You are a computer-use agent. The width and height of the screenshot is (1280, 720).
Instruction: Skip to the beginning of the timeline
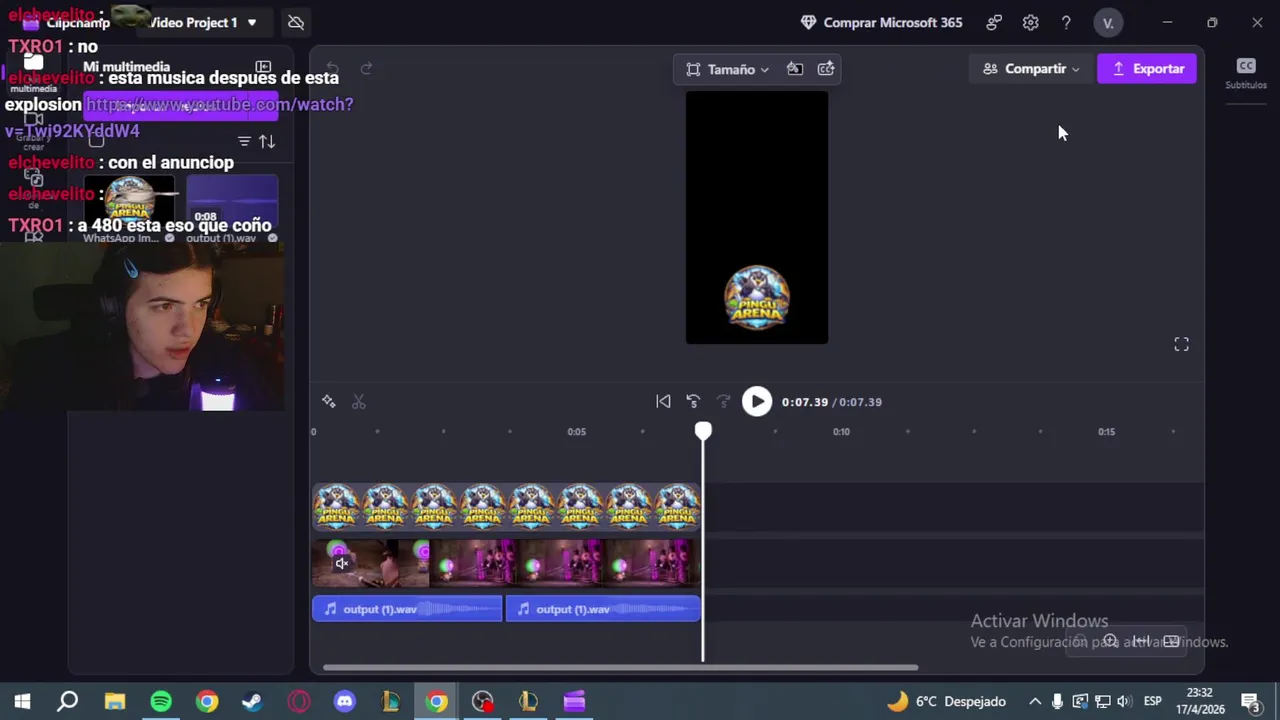[x=663, y=402]
